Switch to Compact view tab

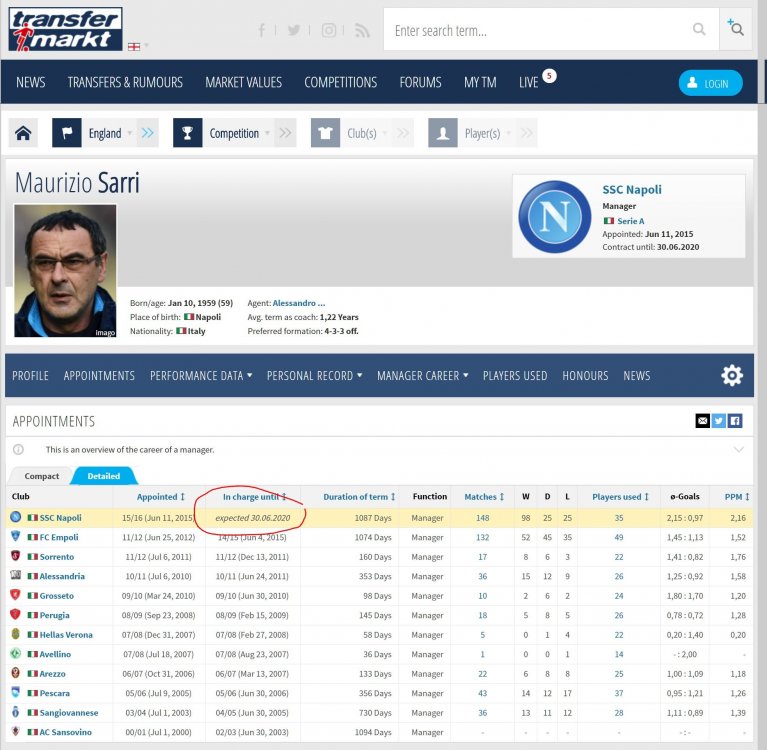point(42,476)
